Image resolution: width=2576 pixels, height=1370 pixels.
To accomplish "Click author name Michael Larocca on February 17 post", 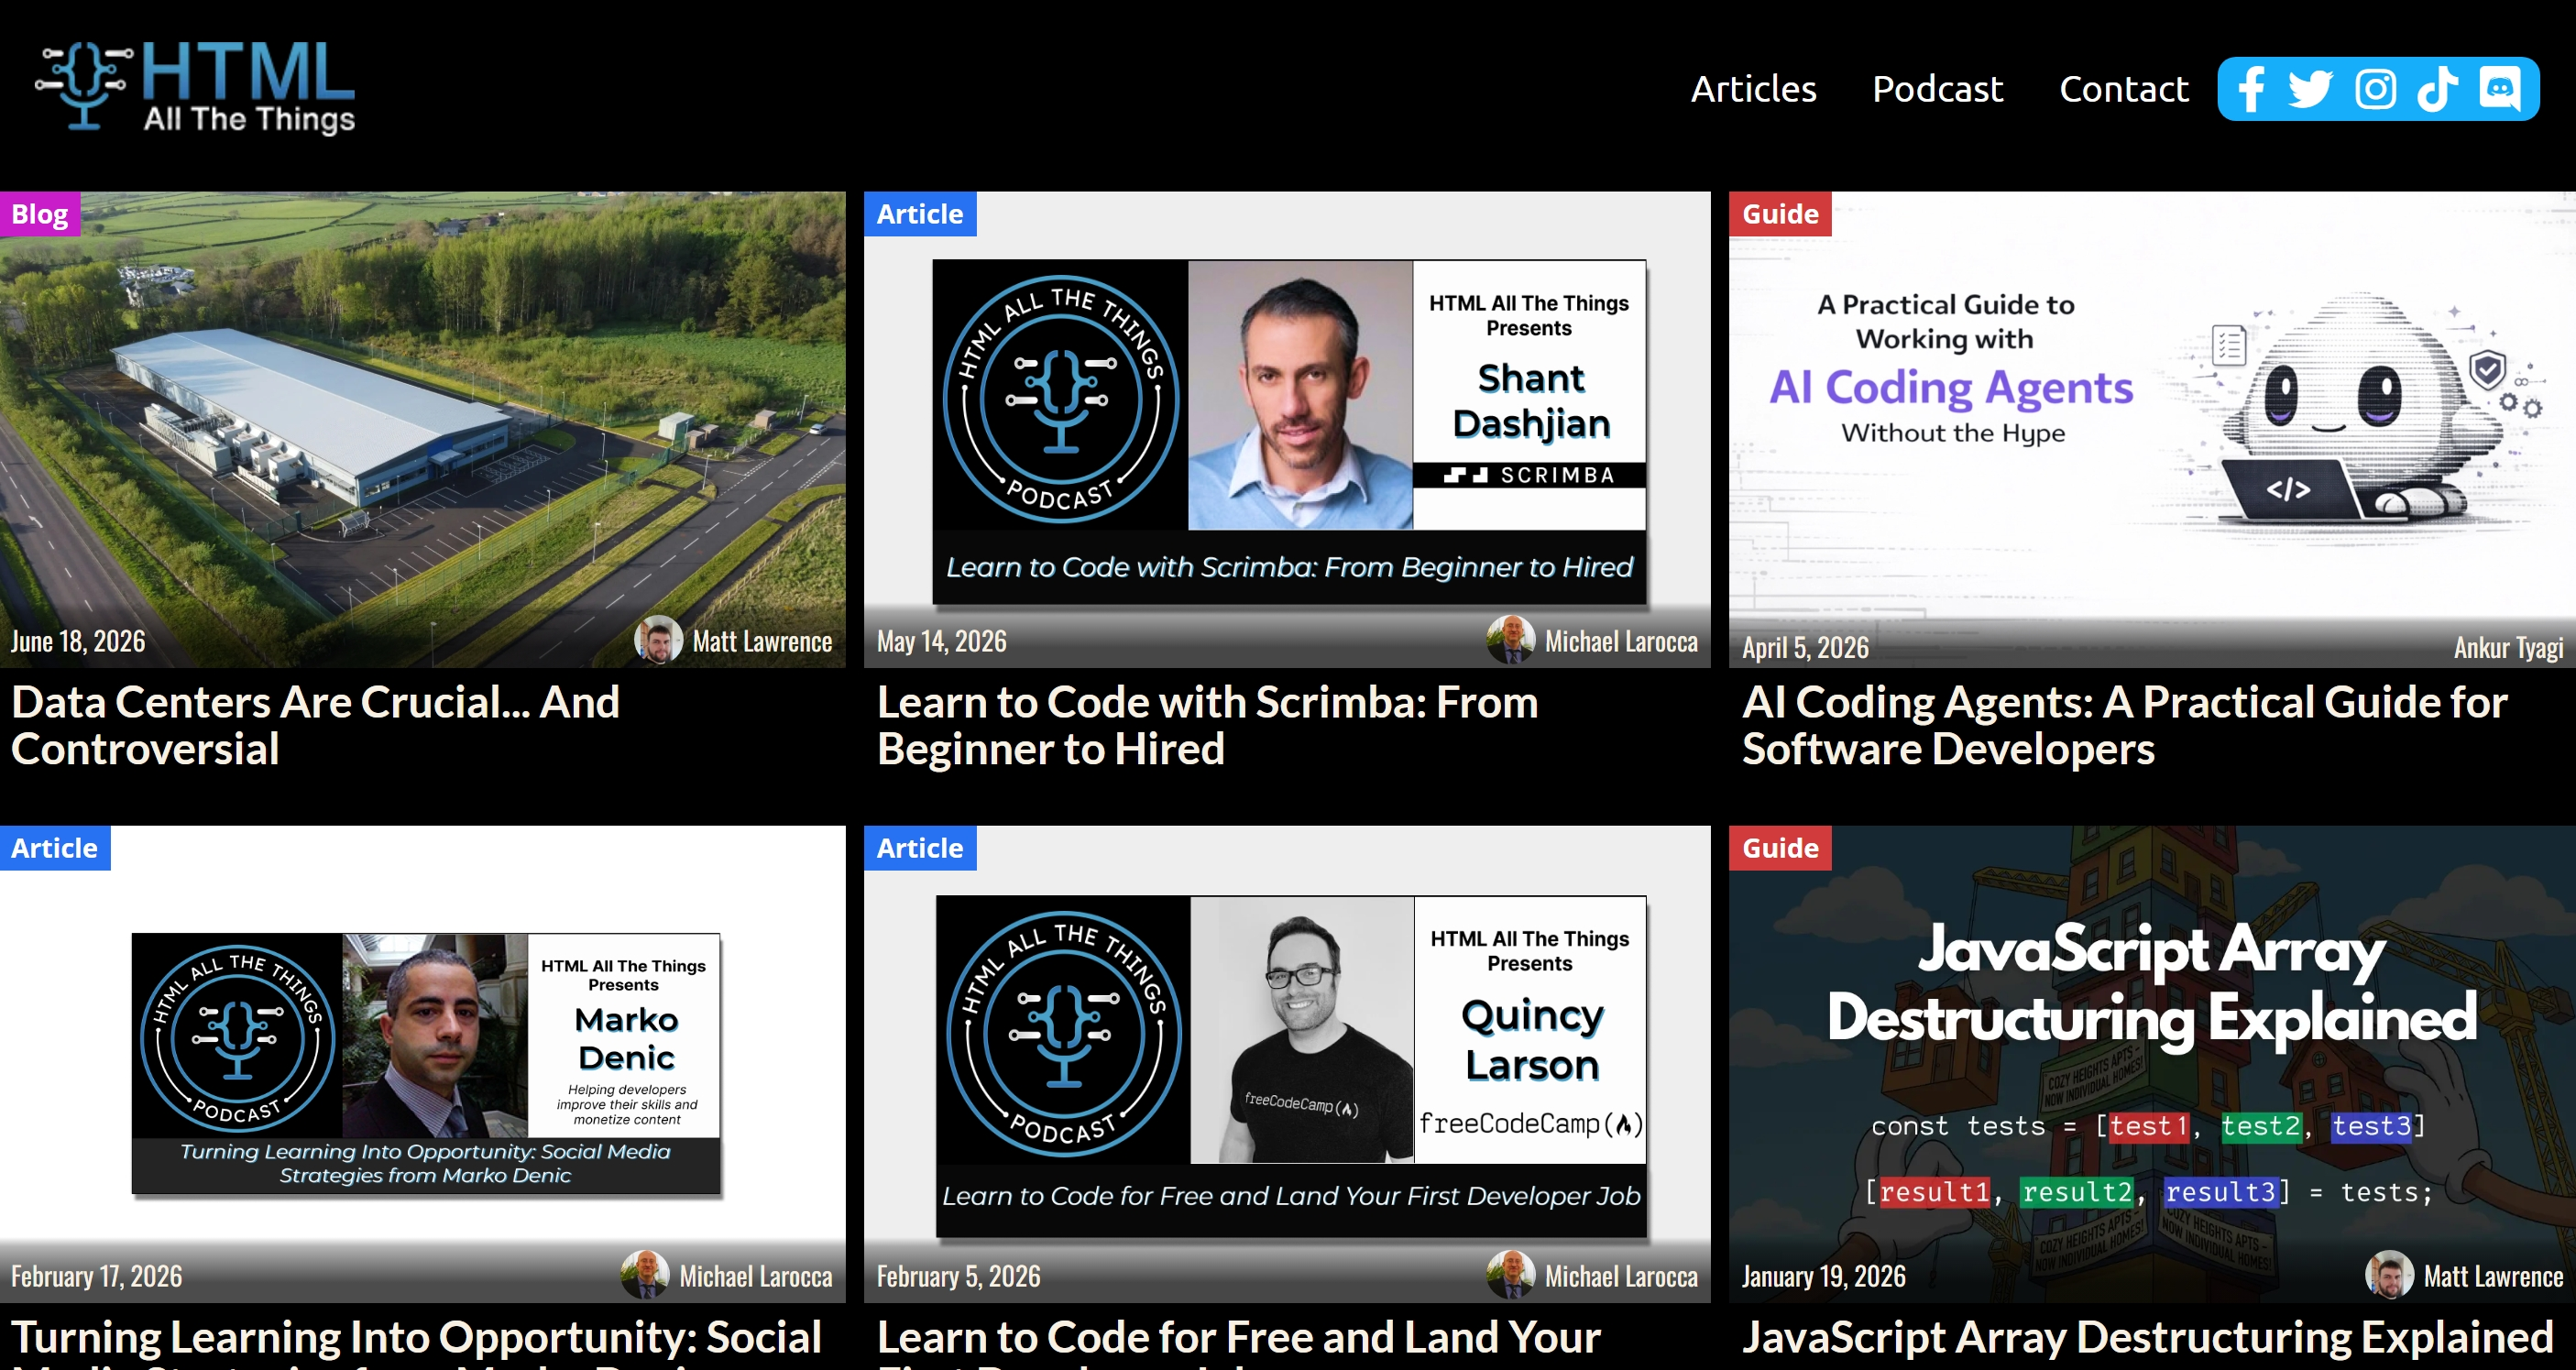I will pos(755,1276).
